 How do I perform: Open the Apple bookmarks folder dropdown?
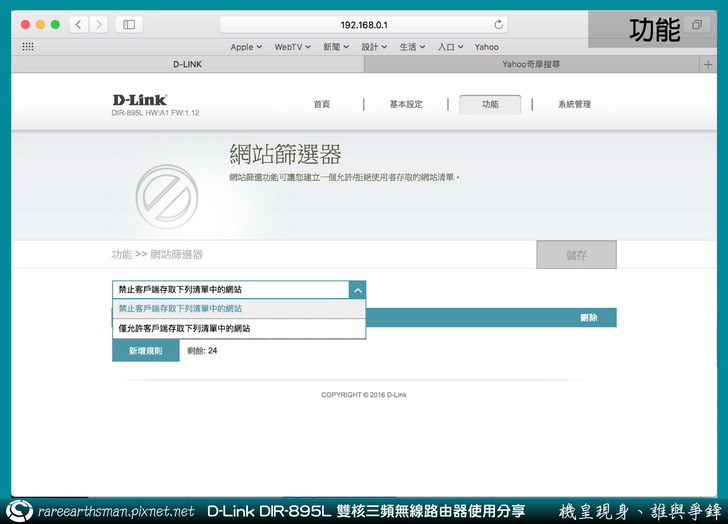point(246,46)
